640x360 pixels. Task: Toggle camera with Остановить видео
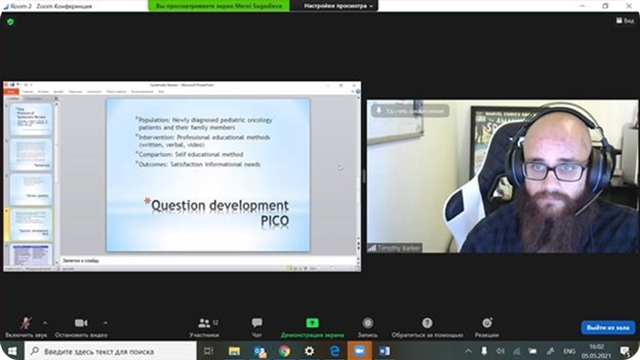click(81, 327)
